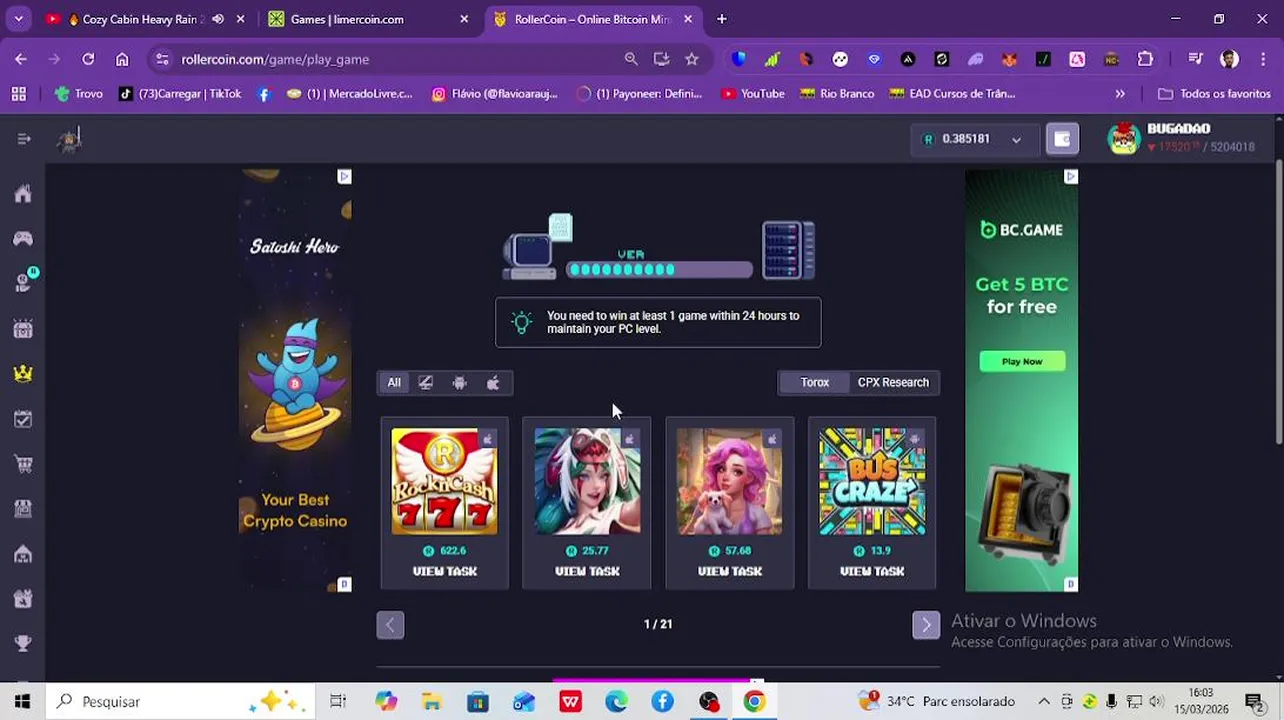Switch to the Torox tab
This screenshot has height=720, width=1284.
tap(814, 382)
